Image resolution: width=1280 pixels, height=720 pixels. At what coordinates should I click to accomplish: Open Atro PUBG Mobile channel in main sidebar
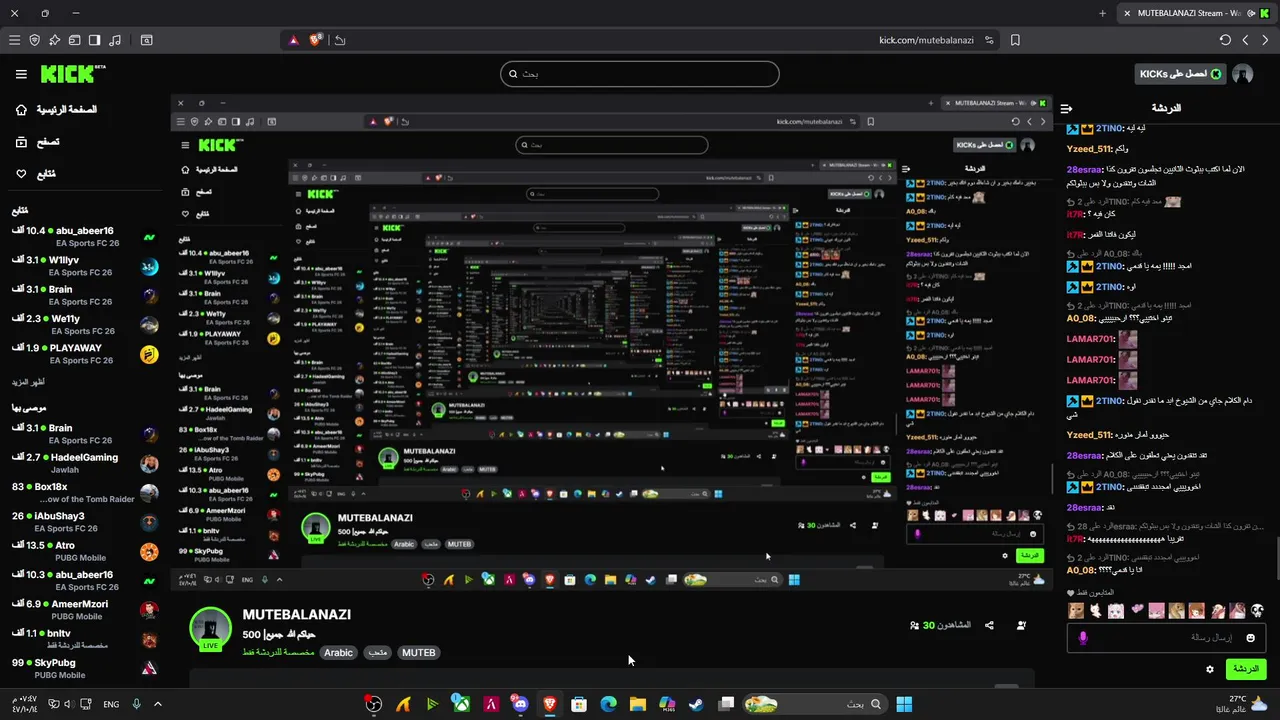[x=85, y=551]
